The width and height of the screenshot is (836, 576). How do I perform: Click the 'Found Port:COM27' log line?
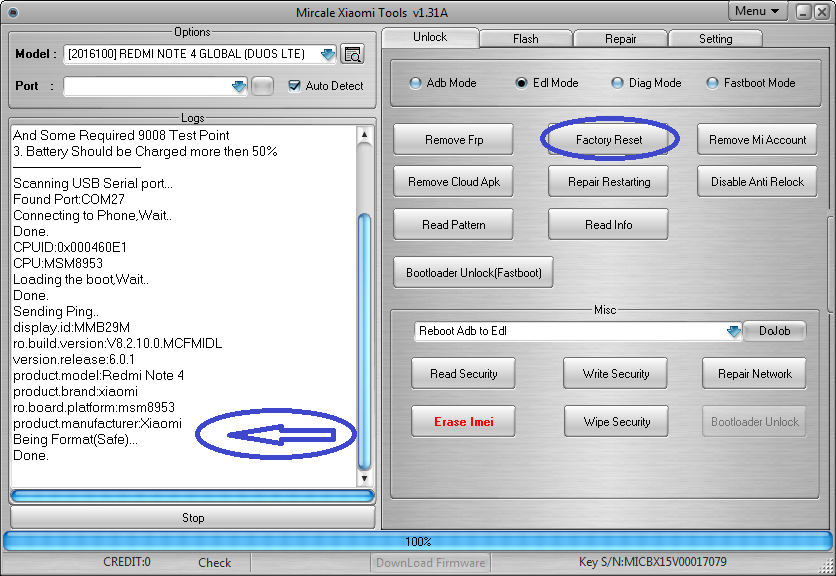[x=69, y=199]
